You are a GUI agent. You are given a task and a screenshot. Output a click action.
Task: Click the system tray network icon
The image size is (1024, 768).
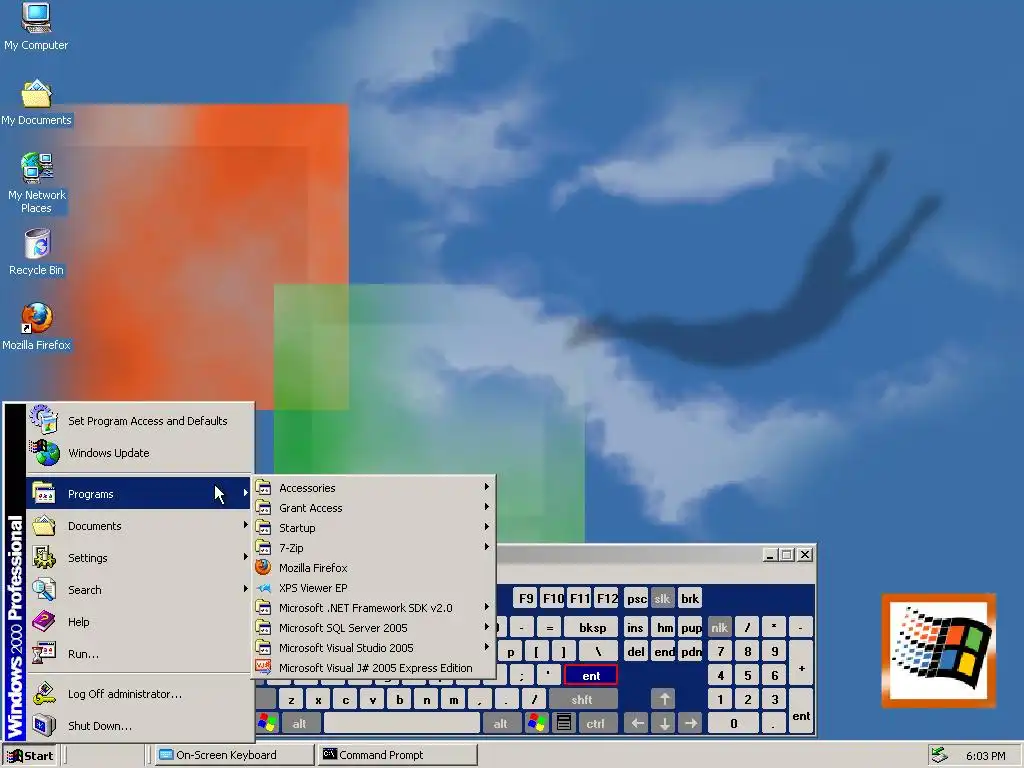pos(939,755)
